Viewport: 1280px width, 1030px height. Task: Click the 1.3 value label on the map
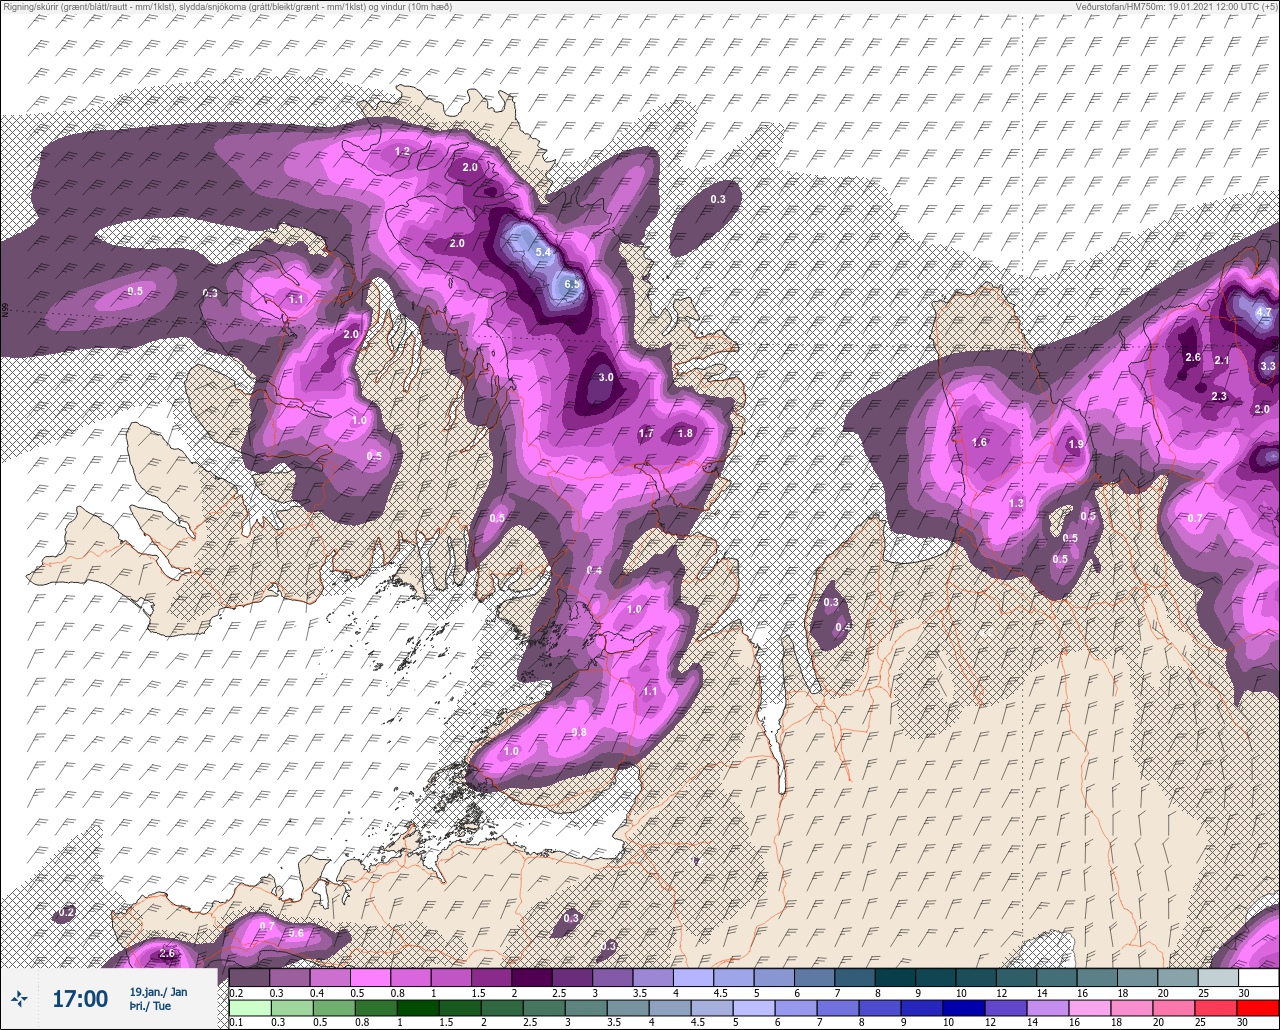click(x=1016, y=503)
